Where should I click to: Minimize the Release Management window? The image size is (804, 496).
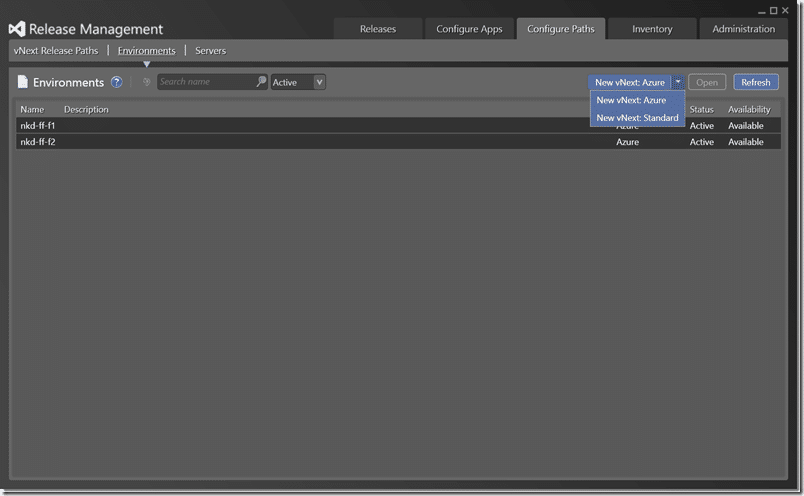point(762,11)
